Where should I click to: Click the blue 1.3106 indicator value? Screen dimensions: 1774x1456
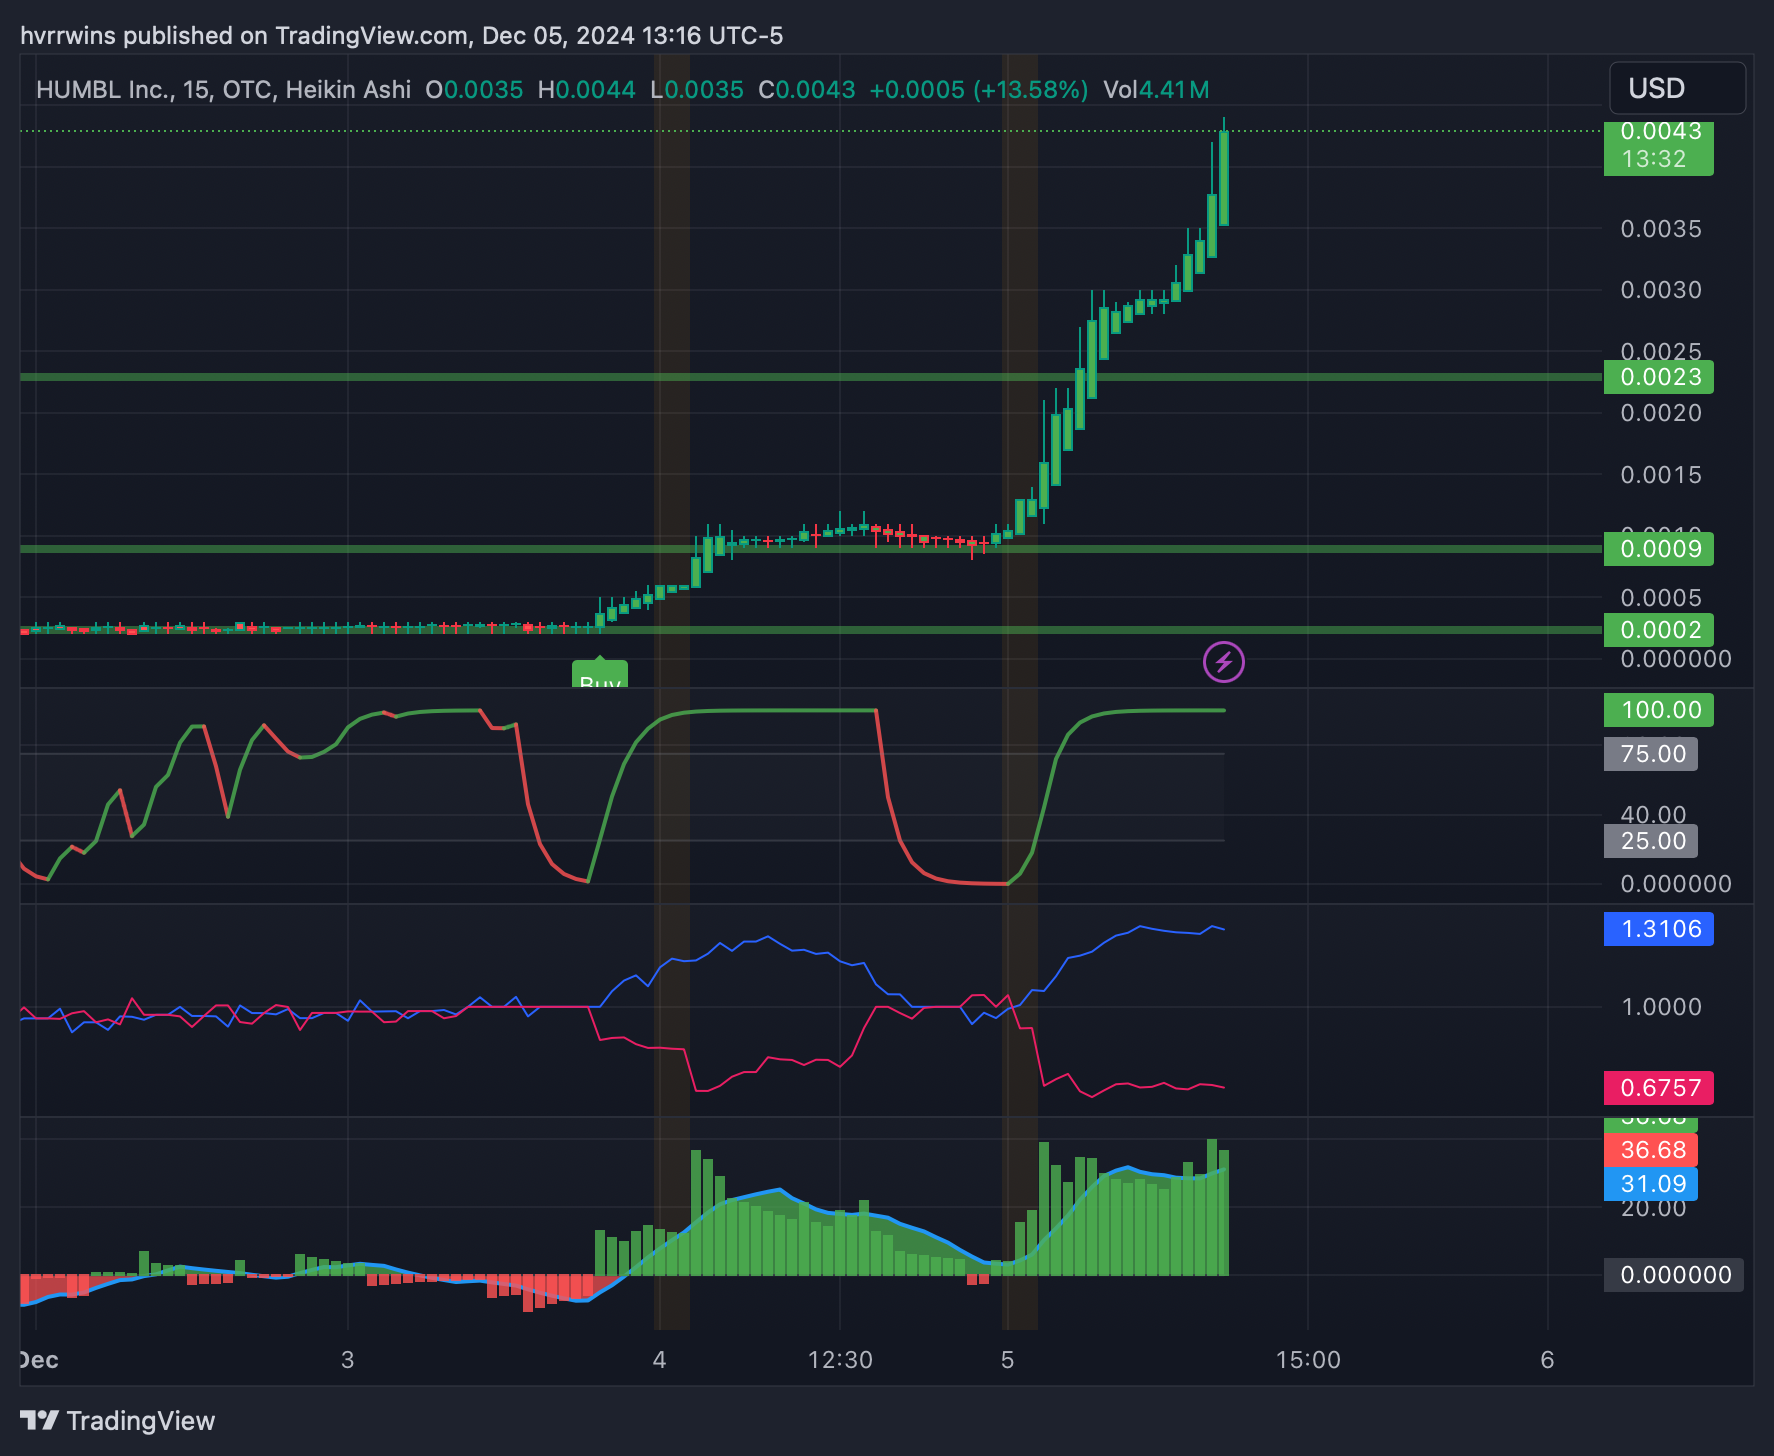pos(1659,929)
